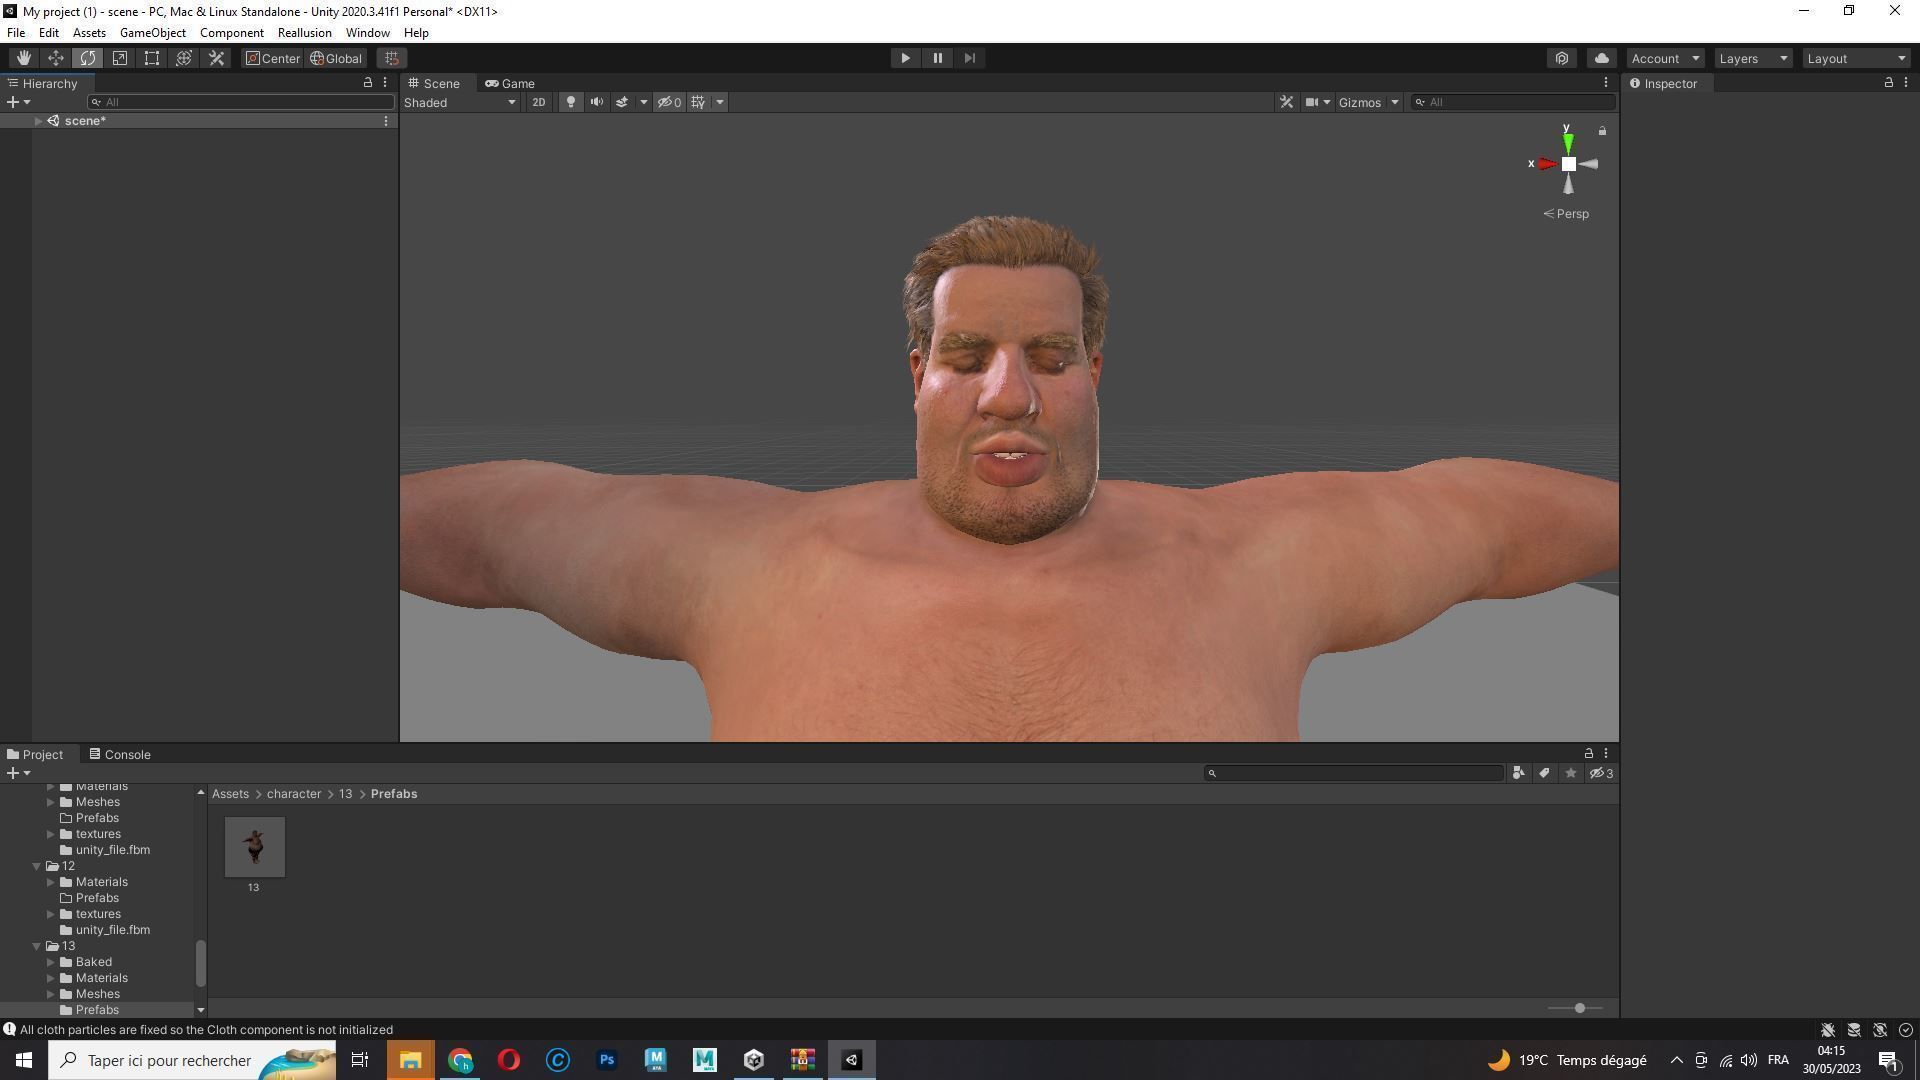
Task: Lock the Hierarchy panel
Action: click(x=367, y=83)
